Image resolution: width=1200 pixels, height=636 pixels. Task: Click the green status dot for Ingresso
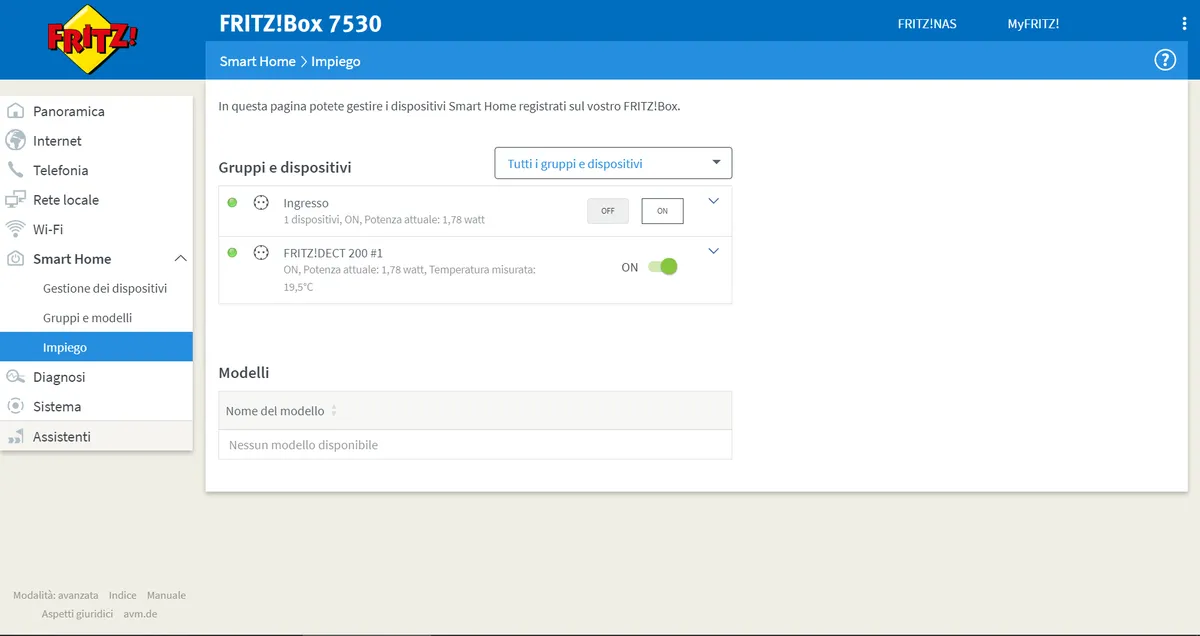[232, 203]
